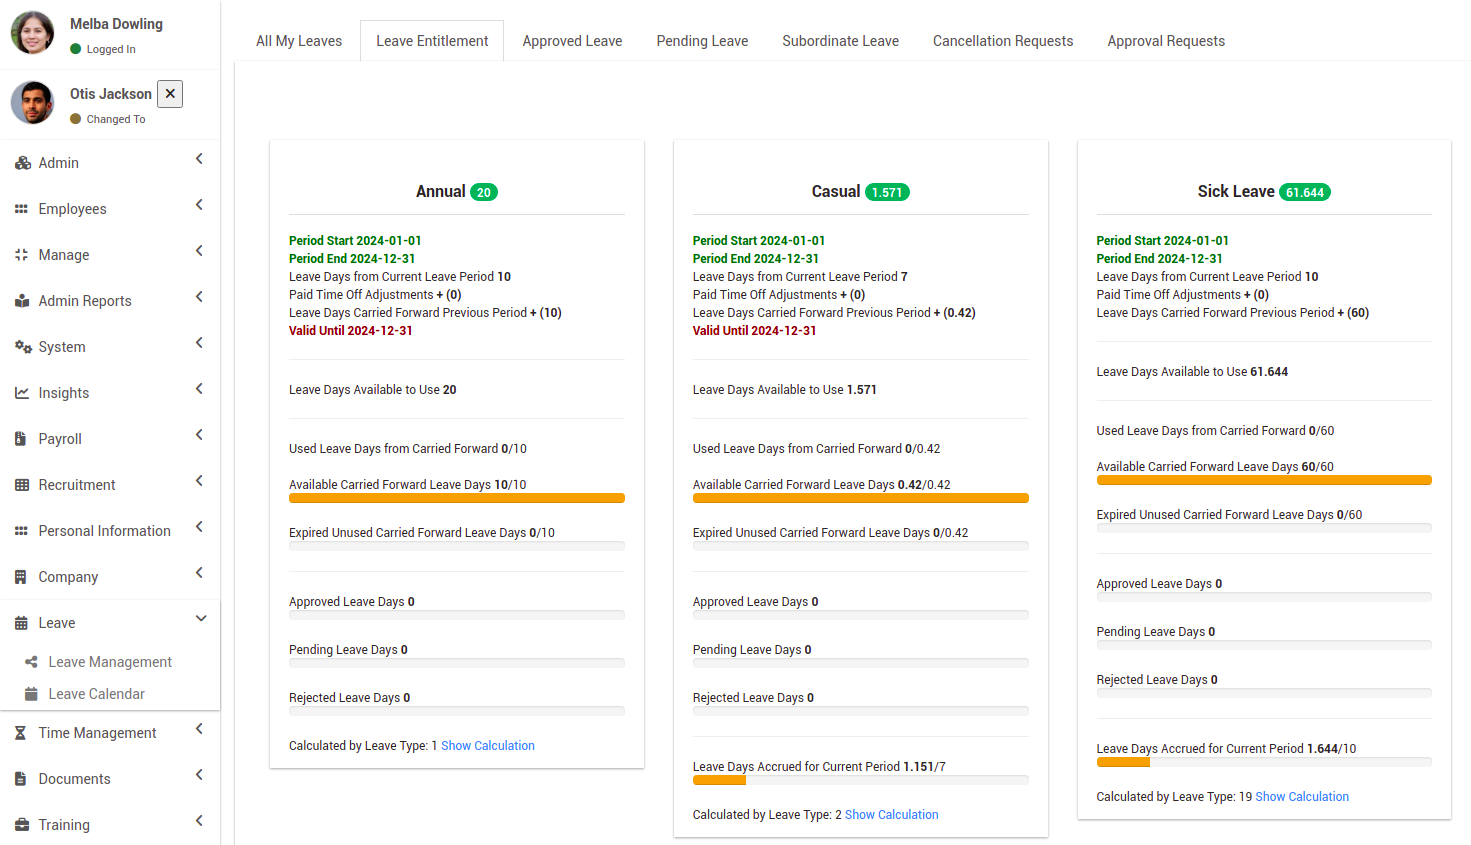Click Annual carried forward progress bar
The height and width of the screenshot is (845, 1471).
[457, 498]
